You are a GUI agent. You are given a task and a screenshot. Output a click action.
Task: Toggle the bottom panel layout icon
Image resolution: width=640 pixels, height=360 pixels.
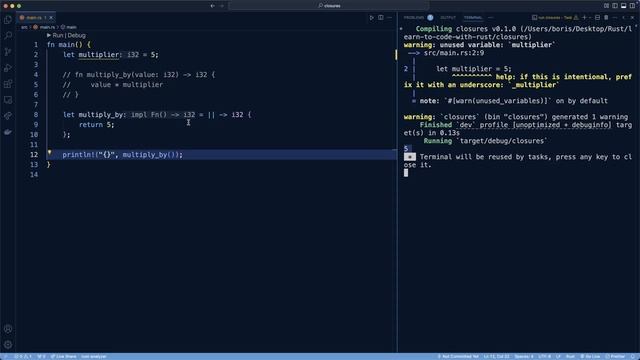click(x=624, y=6)
